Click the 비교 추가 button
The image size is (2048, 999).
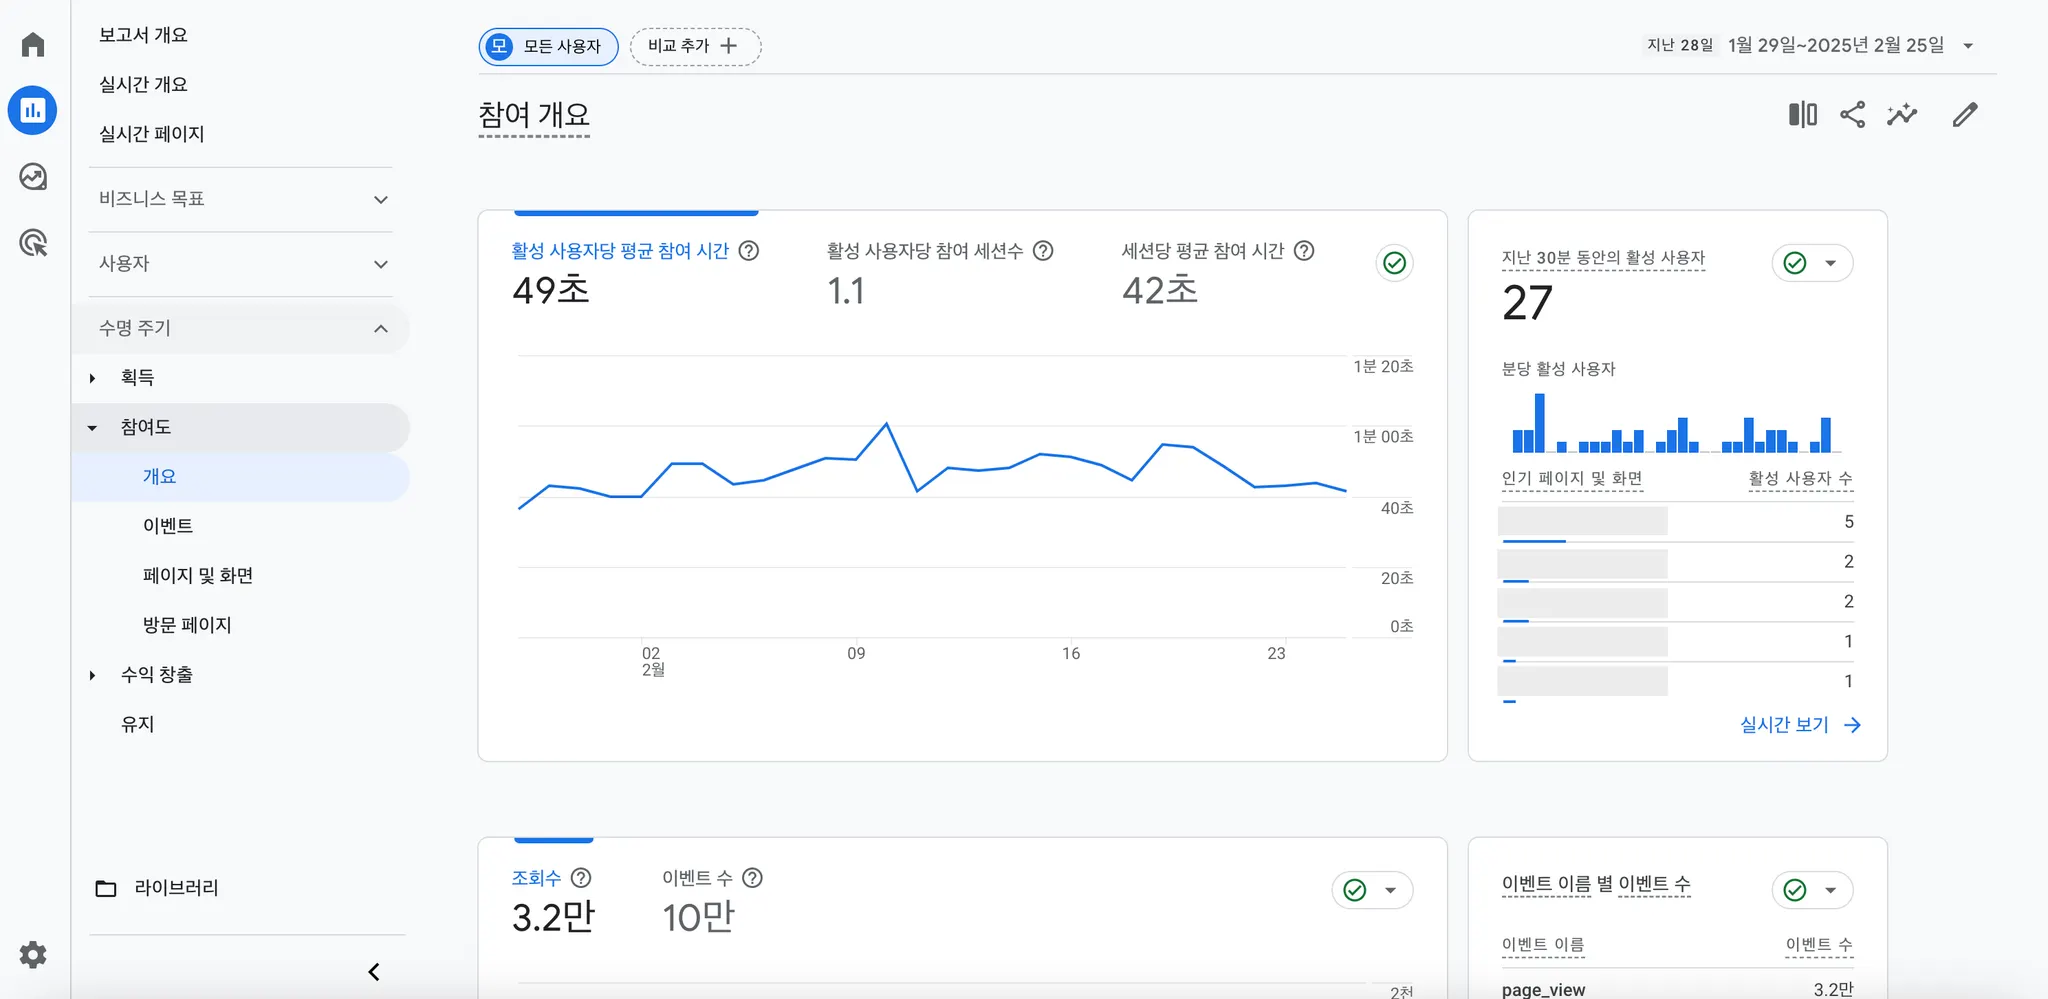tap(695, 47)
